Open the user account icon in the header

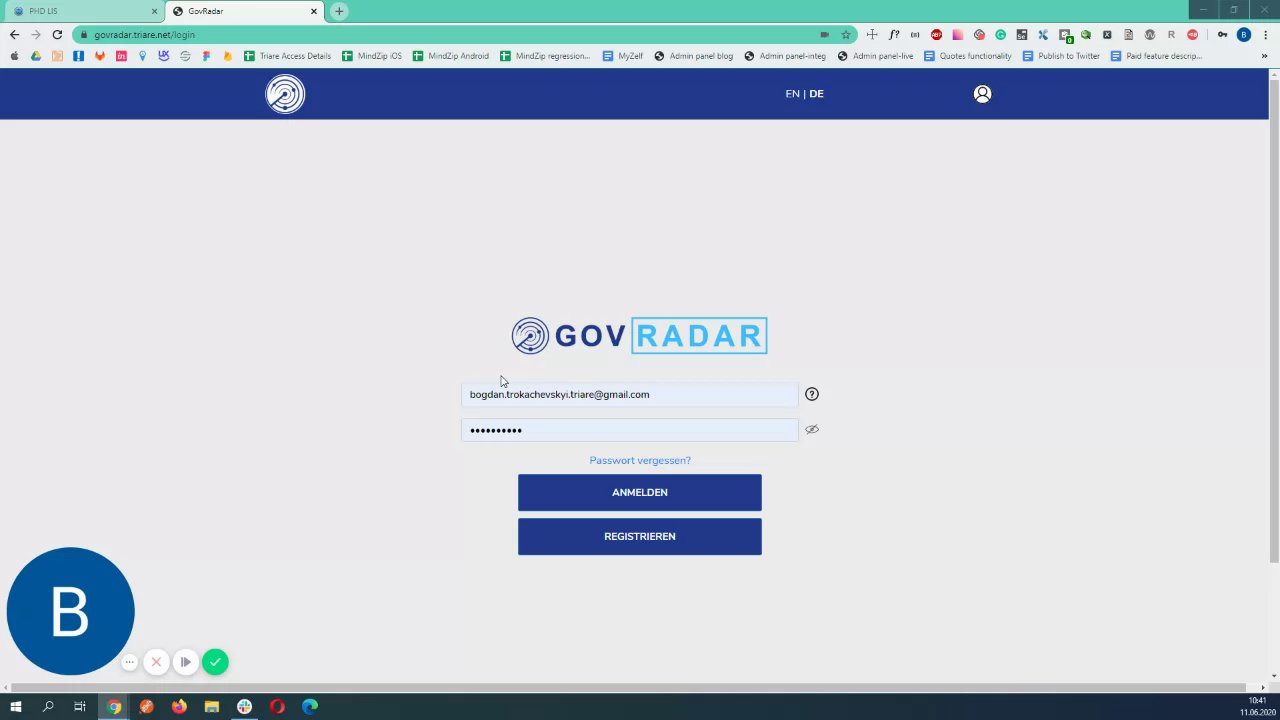point(982,94)
